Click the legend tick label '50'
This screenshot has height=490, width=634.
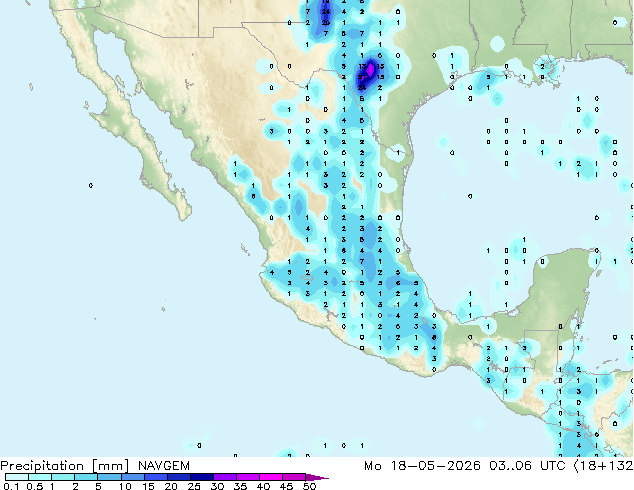coord(310,486)
